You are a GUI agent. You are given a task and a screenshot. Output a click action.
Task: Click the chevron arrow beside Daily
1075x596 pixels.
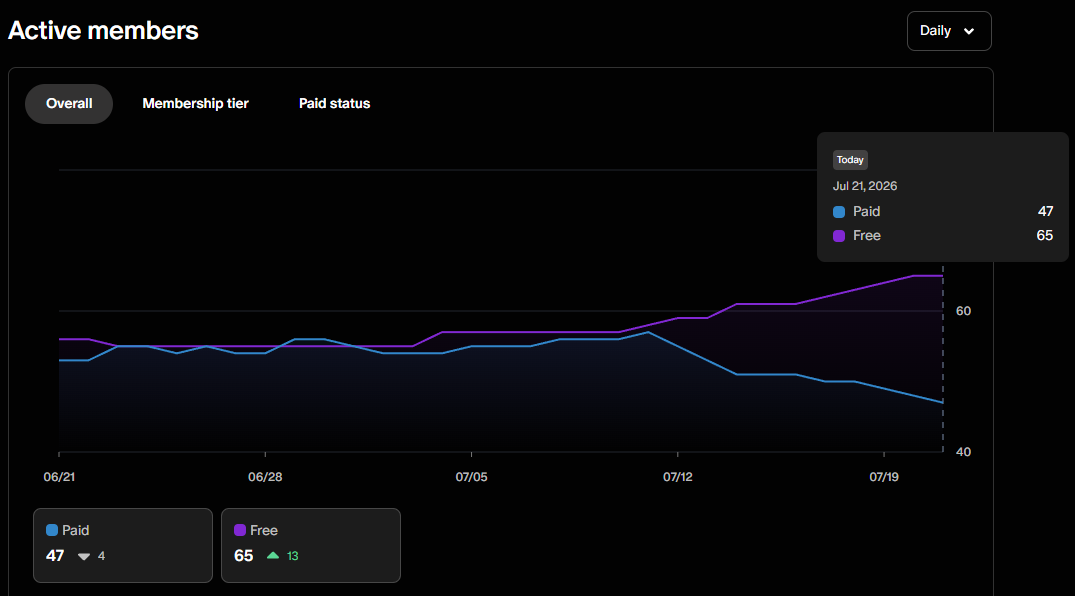click(969, 32)
